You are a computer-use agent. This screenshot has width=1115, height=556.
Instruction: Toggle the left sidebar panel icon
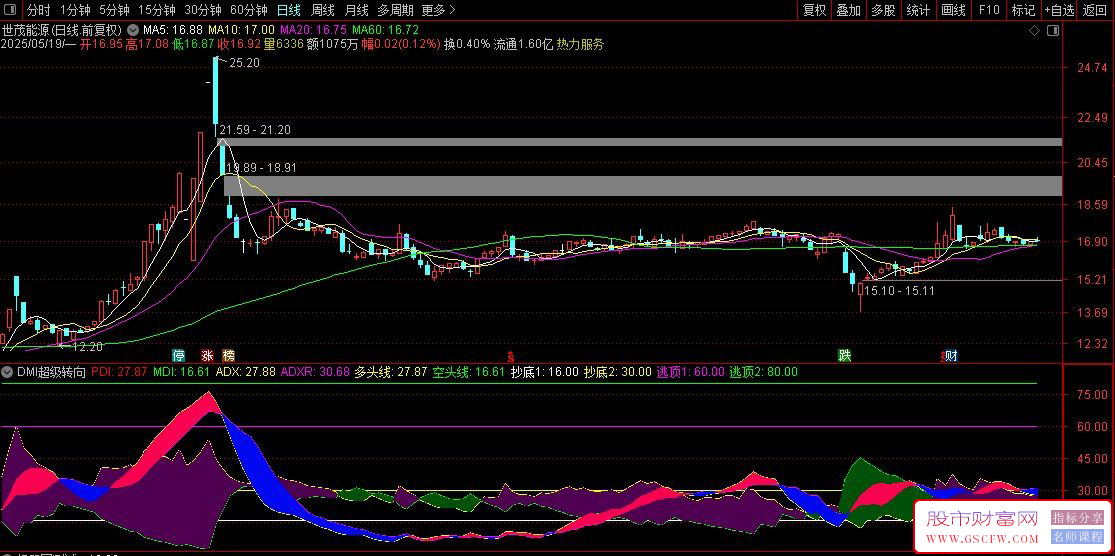point(11,10)
